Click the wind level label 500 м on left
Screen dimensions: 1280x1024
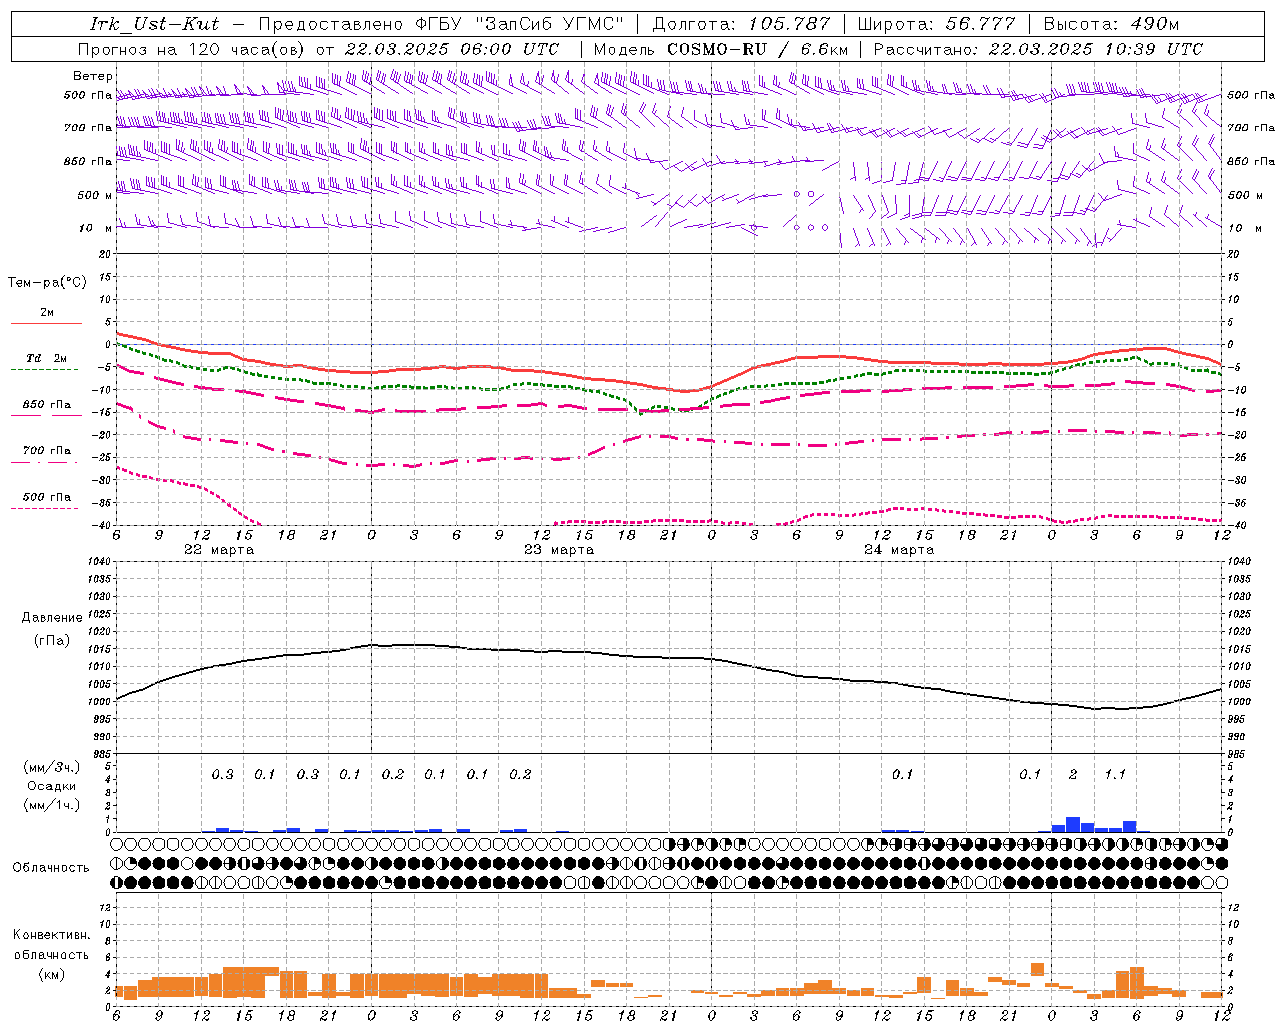(95, 195)
